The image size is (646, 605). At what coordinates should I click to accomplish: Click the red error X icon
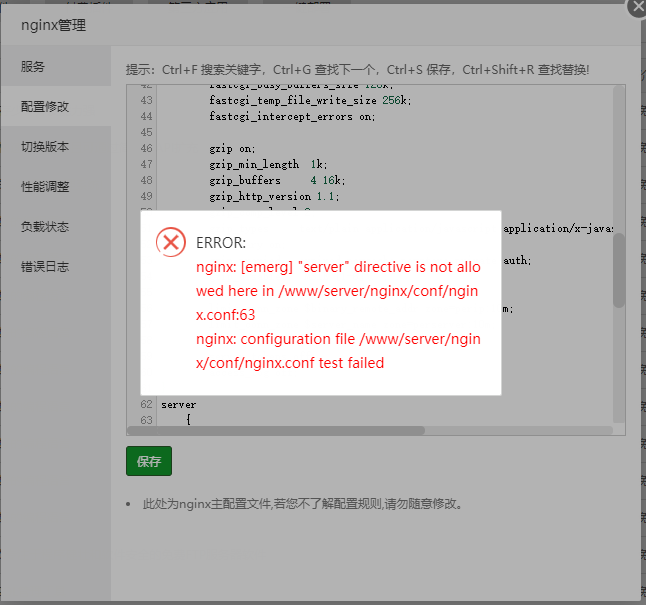coord(171,242)
